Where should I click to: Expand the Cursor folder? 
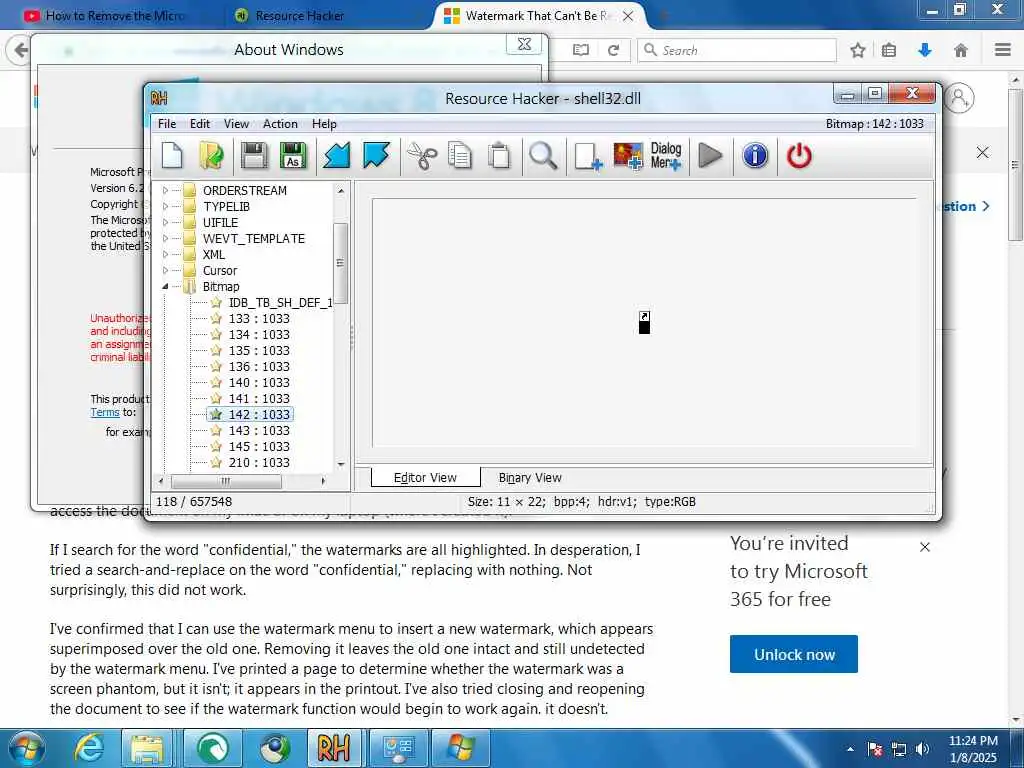coord(165,270)
